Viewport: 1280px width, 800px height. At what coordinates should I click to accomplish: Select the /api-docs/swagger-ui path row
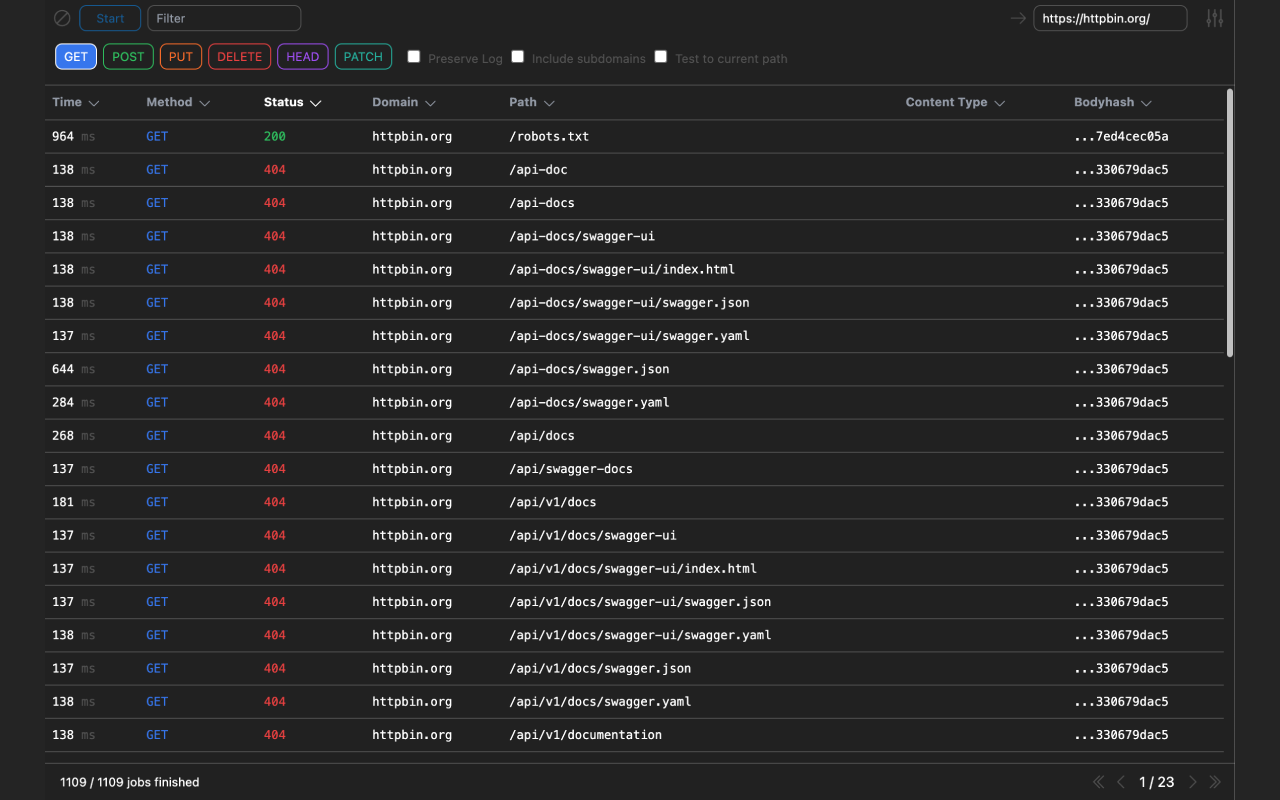pyautogui.click(x=634, y=236)
